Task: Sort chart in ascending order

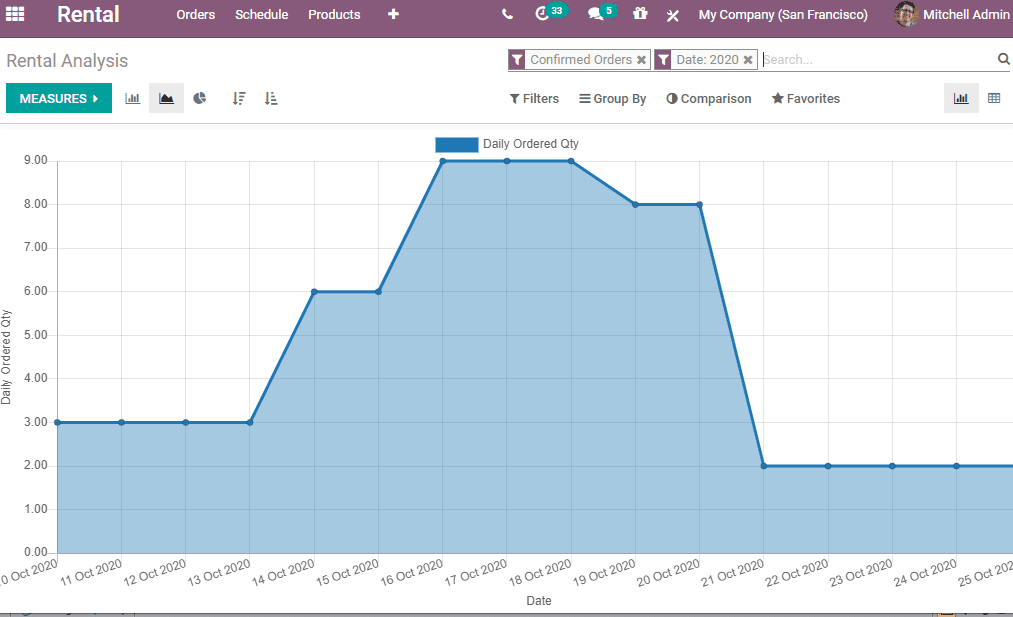Action: click(271, 98)
